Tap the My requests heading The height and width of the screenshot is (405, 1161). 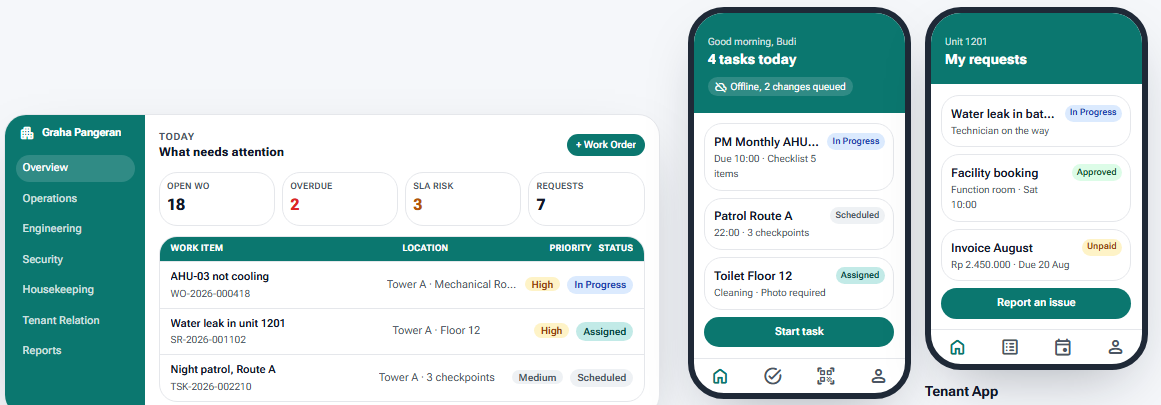click(986, 59)
